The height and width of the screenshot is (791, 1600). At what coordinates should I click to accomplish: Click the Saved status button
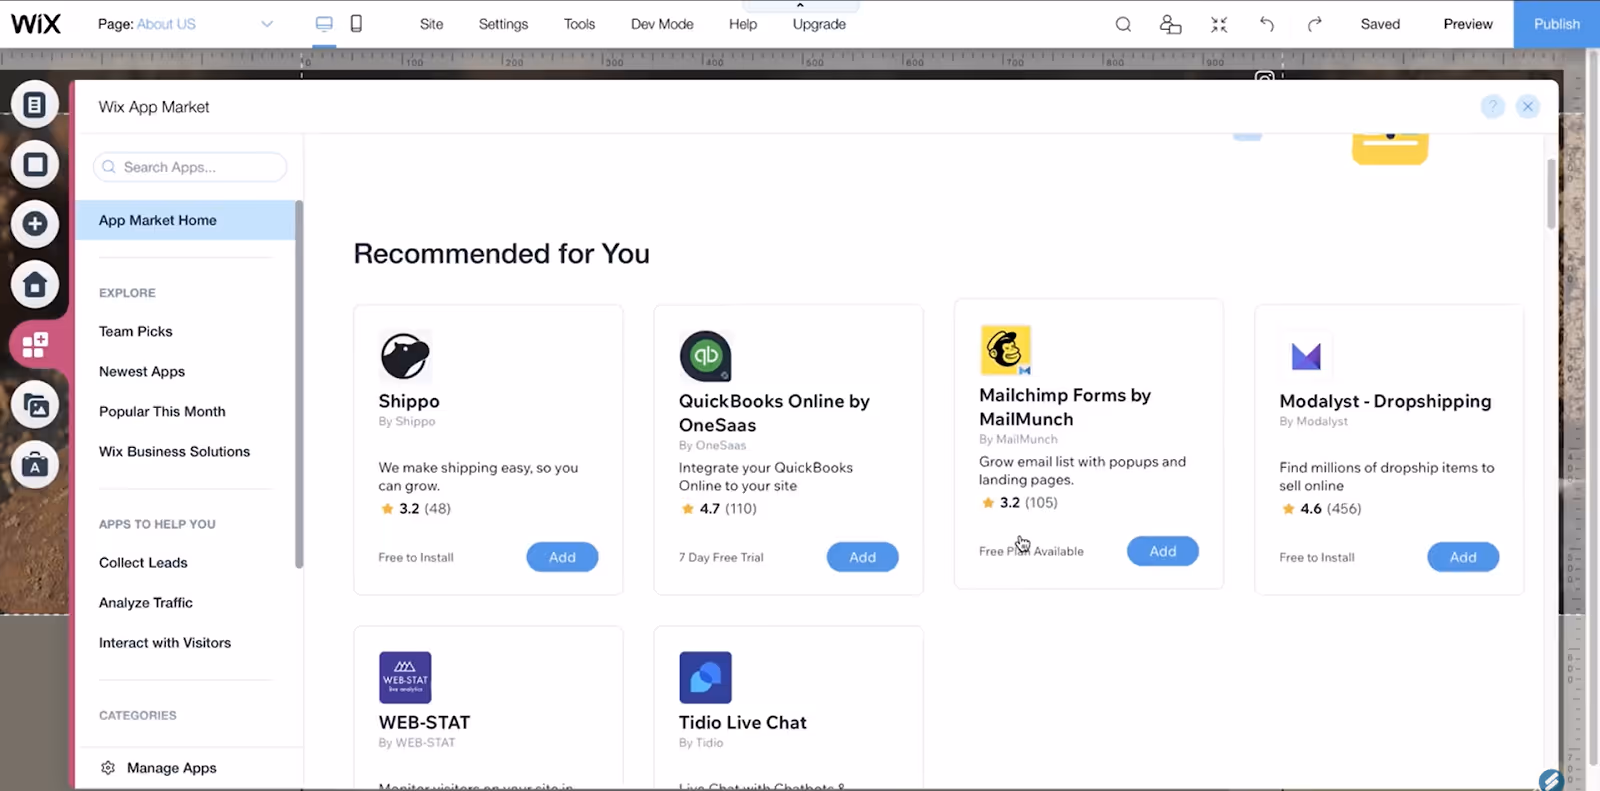1380,24
